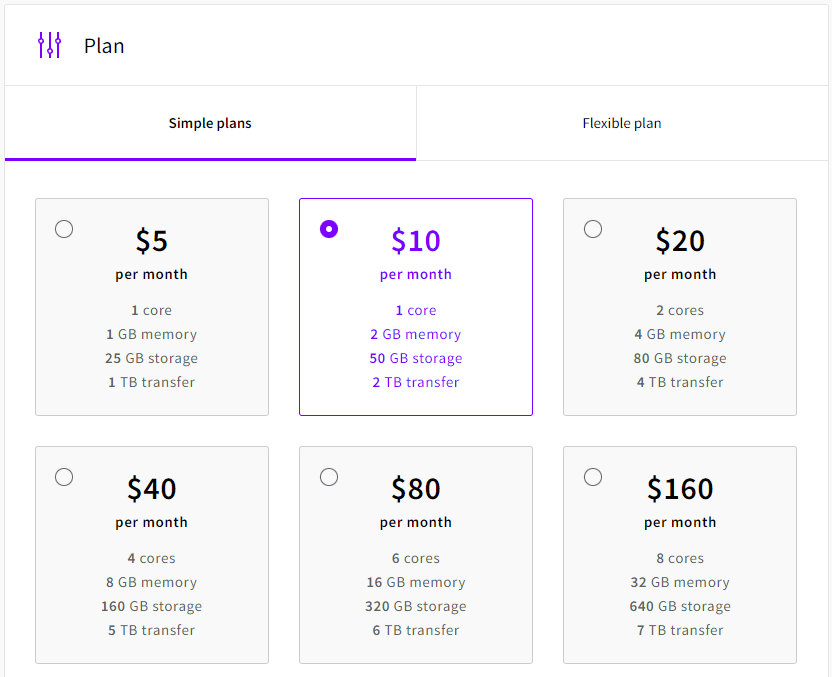This screenshot has width=832, height=677.
Task: Select the $5 per month radio button
Action: (64, 228)
